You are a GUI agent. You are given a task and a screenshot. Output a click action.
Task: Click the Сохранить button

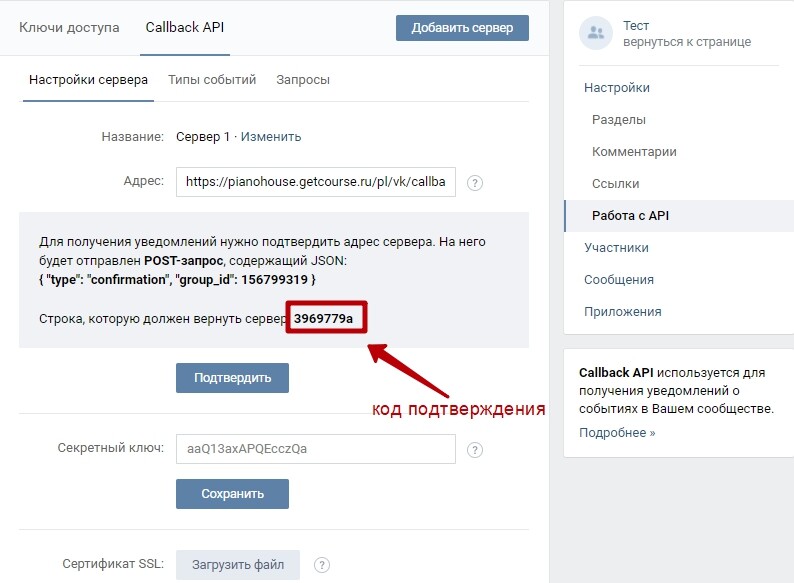click(232, 494)
